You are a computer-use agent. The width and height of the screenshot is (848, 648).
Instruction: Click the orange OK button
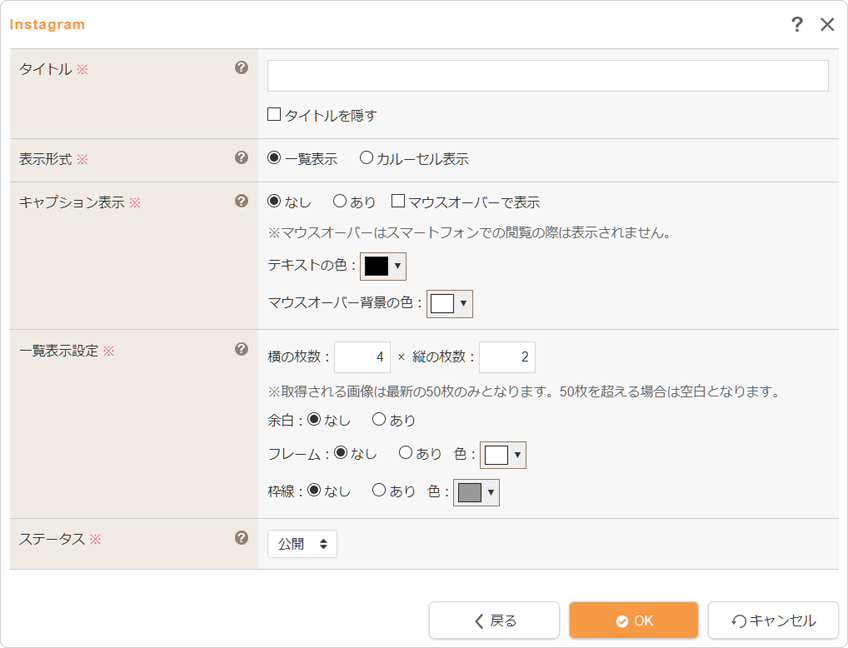coord(633,620)
